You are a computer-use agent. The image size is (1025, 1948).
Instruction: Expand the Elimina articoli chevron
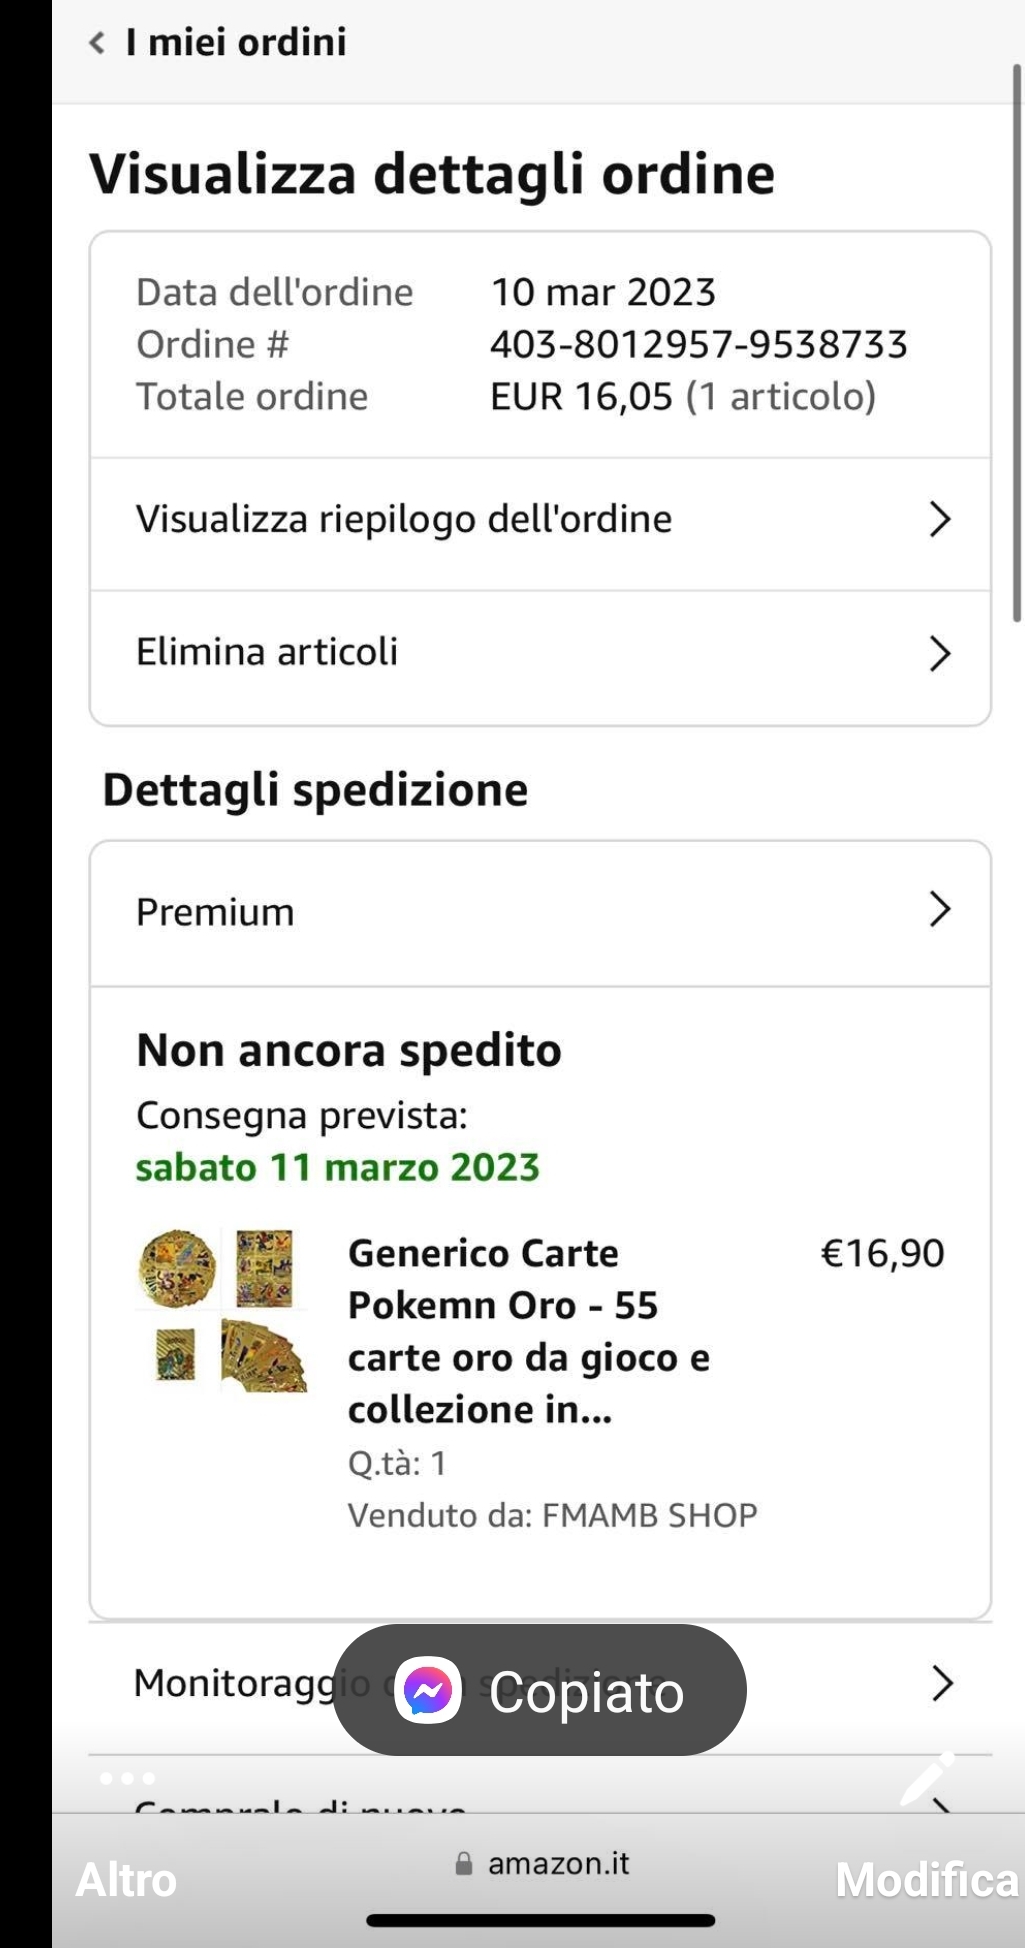click(x=939, y=654)
